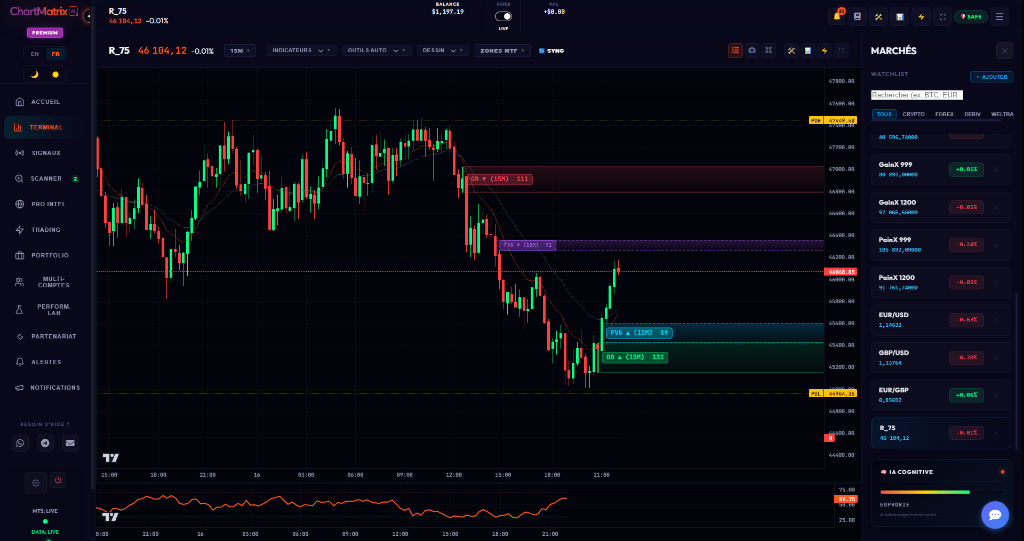Select PainX 1200 in the watchlist
The image size is (1024, 541).
point(941,282)
